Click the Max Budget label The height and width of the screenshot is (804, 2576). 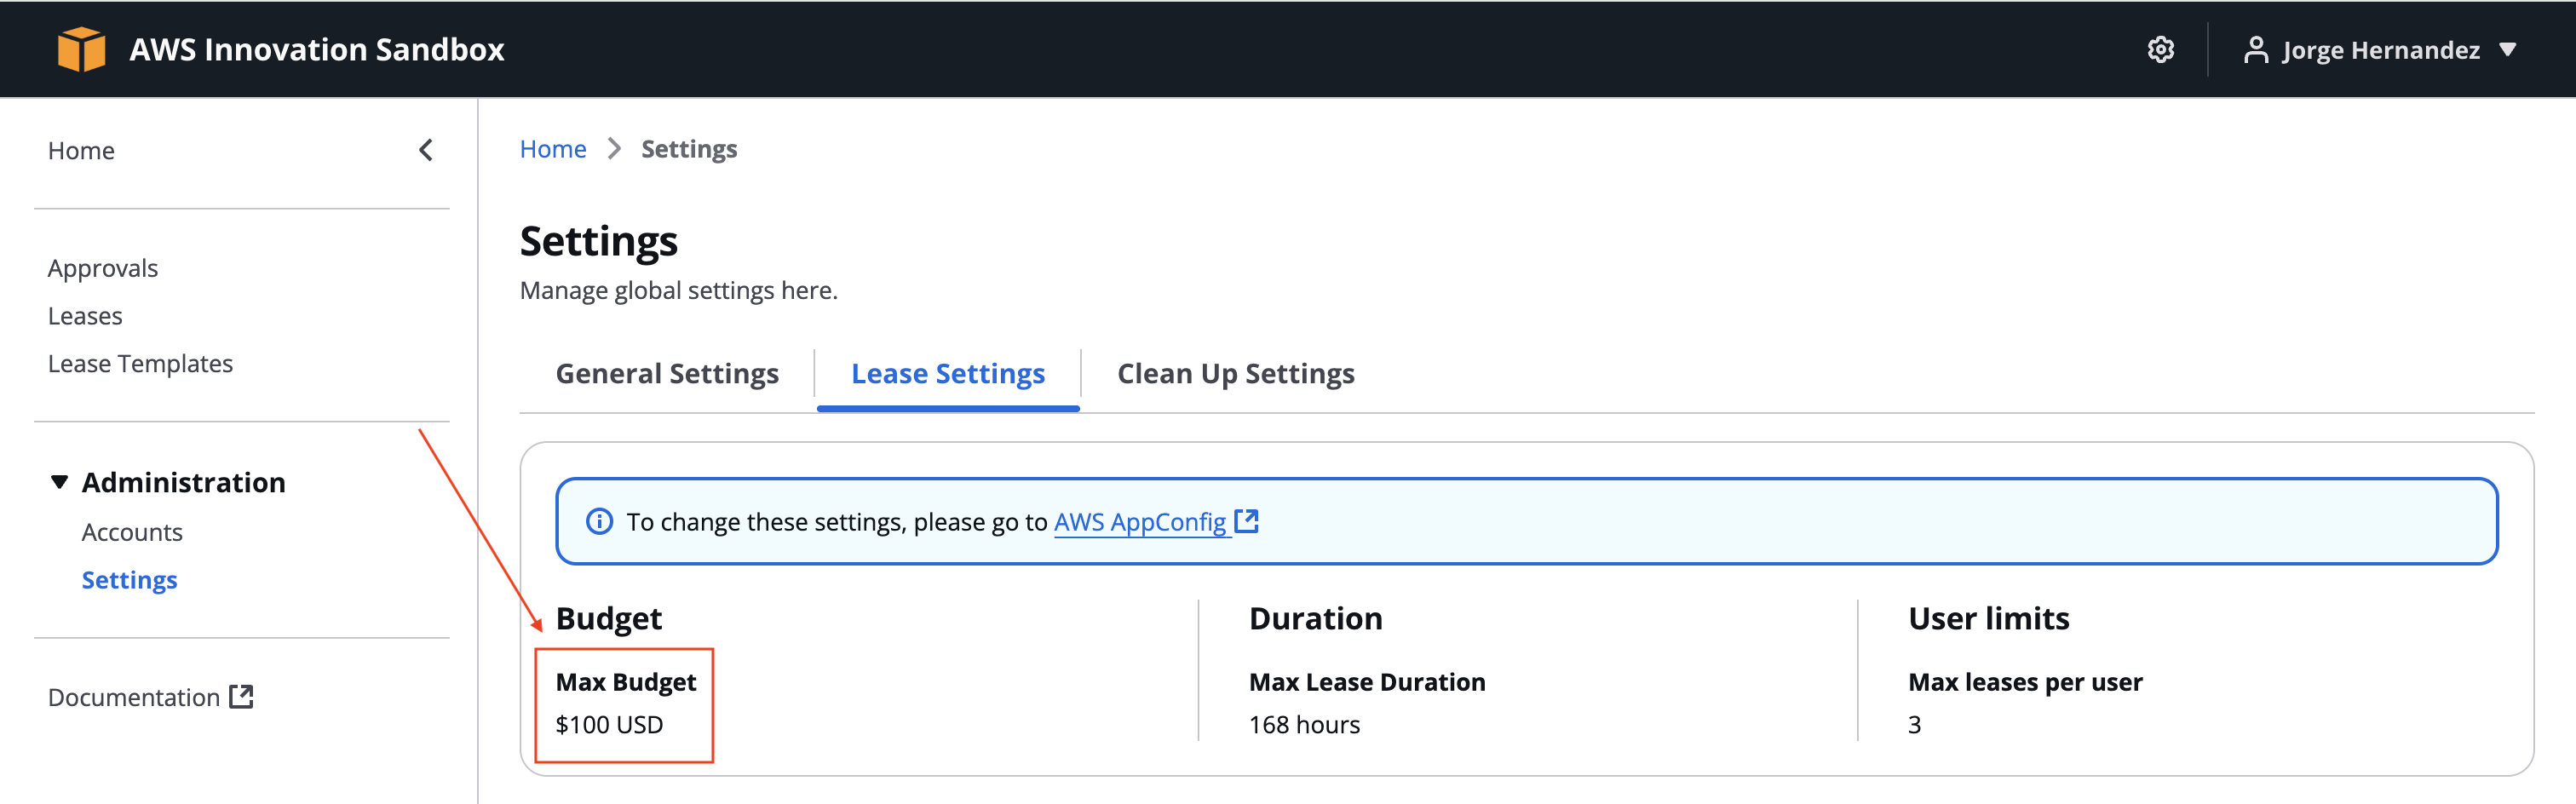(626, 682)
